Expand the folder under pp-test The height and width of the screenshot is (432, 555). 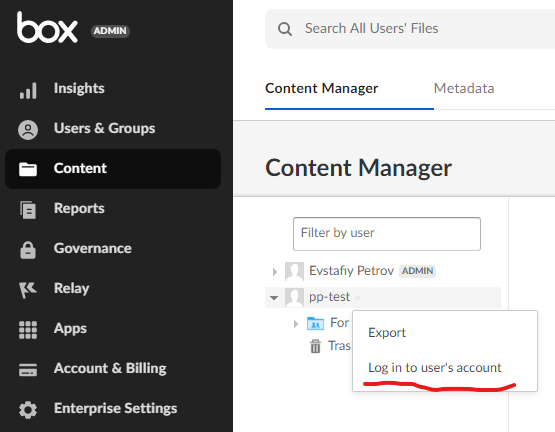click(296, 324)
